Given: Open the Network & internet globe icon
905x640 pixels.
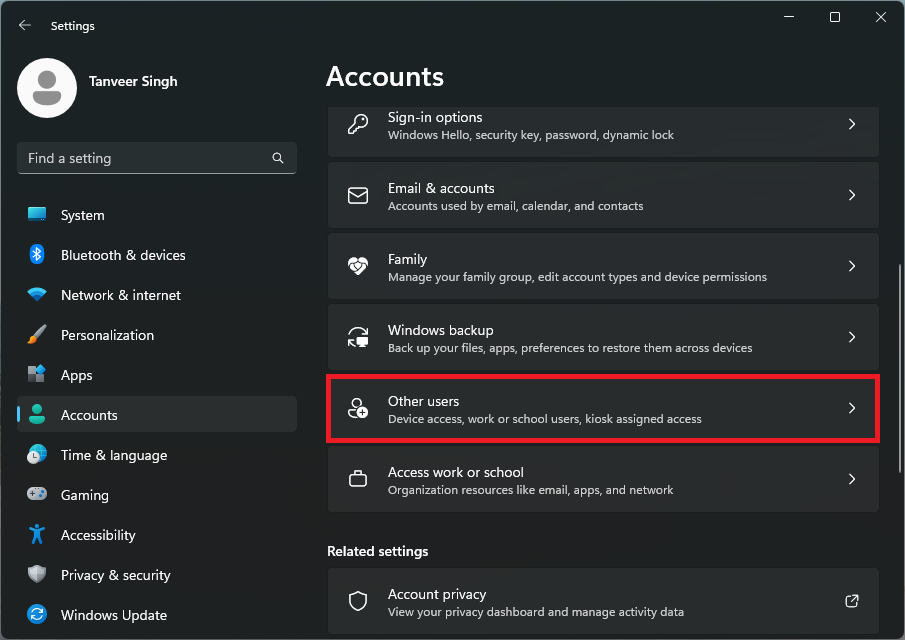Looking at the screenshot, I should click(x=37, y=294).
